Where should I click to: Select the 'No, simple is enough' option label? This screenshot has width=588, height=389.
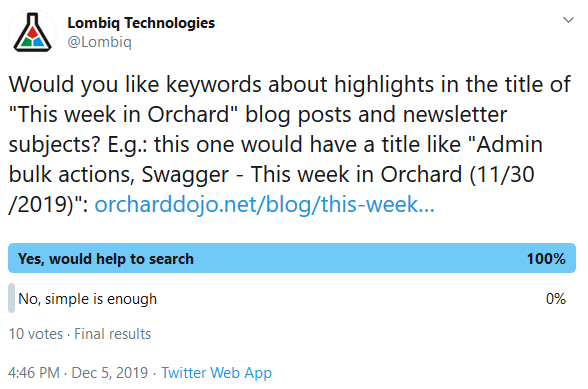88,299
